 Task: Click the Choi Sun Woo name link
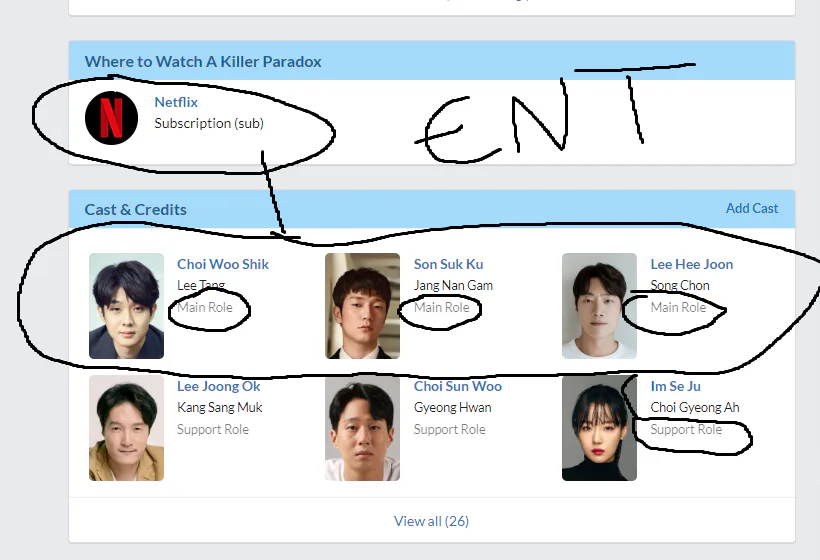click(x=458, y=386)
